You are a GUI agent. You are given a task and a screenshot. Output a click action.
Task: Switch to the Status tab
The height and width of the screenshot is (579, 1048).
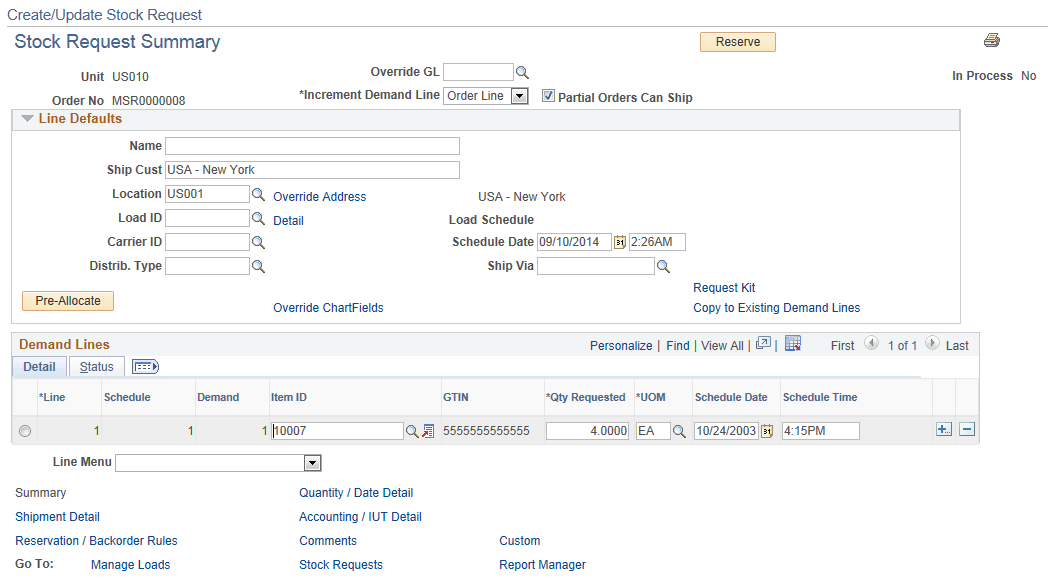coord(96,366)
